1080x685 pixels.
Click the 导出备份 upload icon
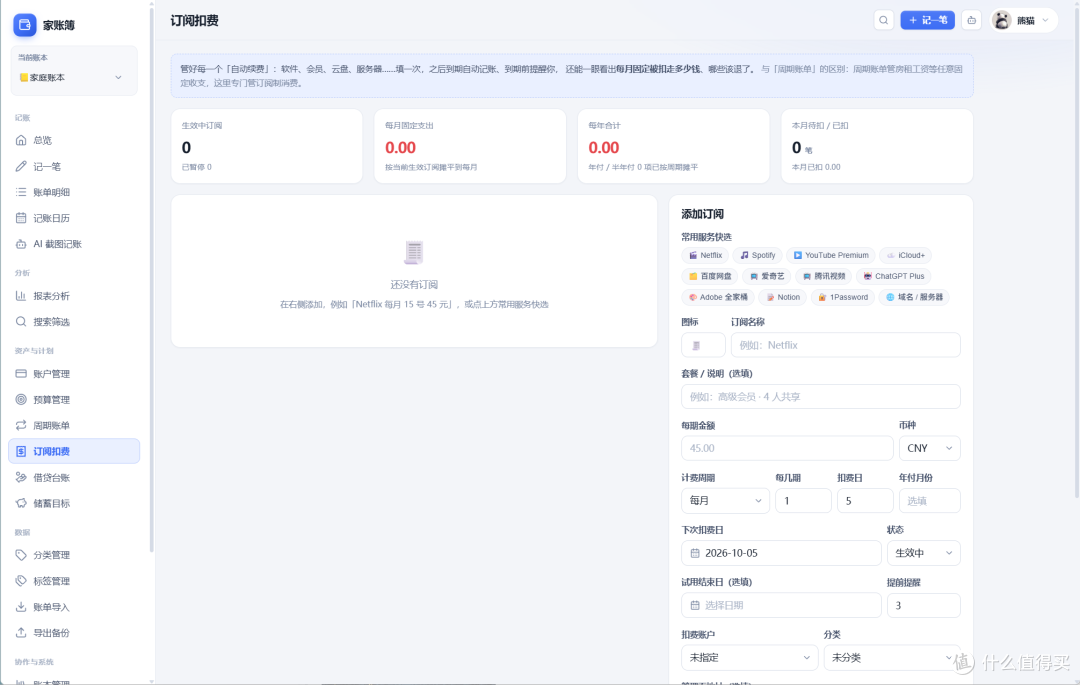point(21,633)
